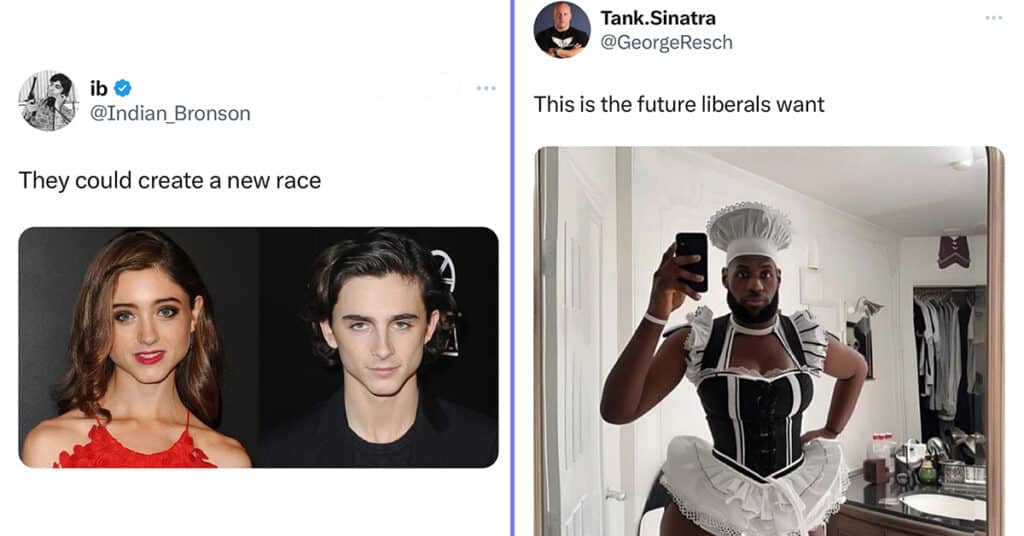1024x536 pixels.
Task: Open the photo of man in black shirt
Action: tap(379, 347)
